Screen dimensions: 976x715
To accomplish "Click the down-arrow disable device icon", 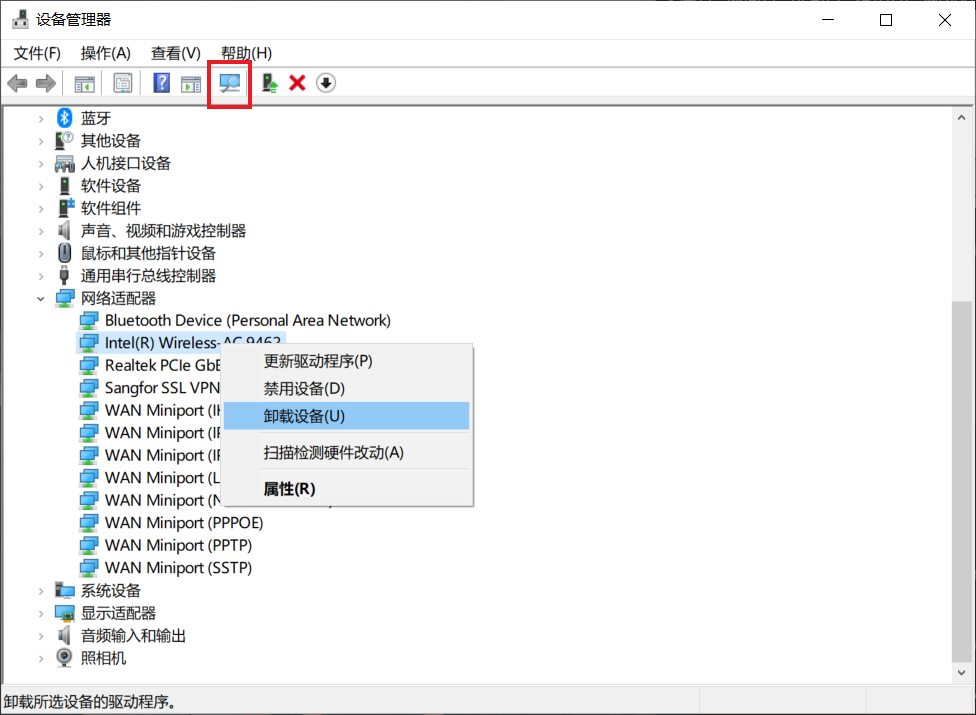I will click(326, 83).
